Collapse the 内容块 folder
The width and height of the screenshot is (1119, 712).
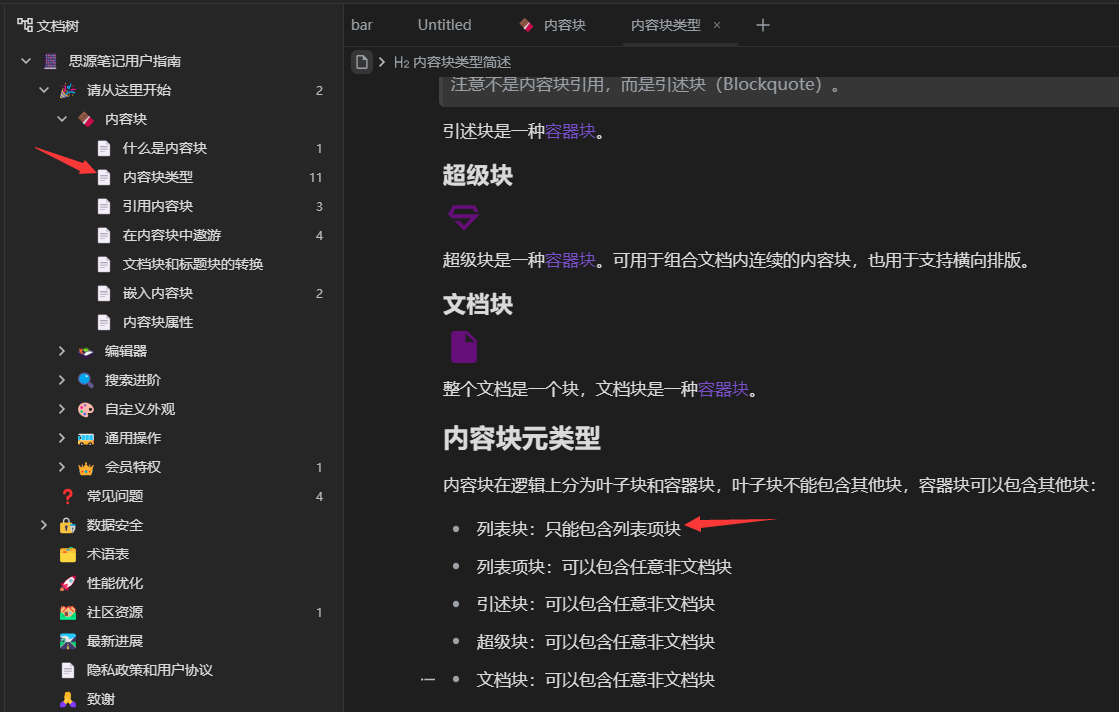(x=62, y=119)
